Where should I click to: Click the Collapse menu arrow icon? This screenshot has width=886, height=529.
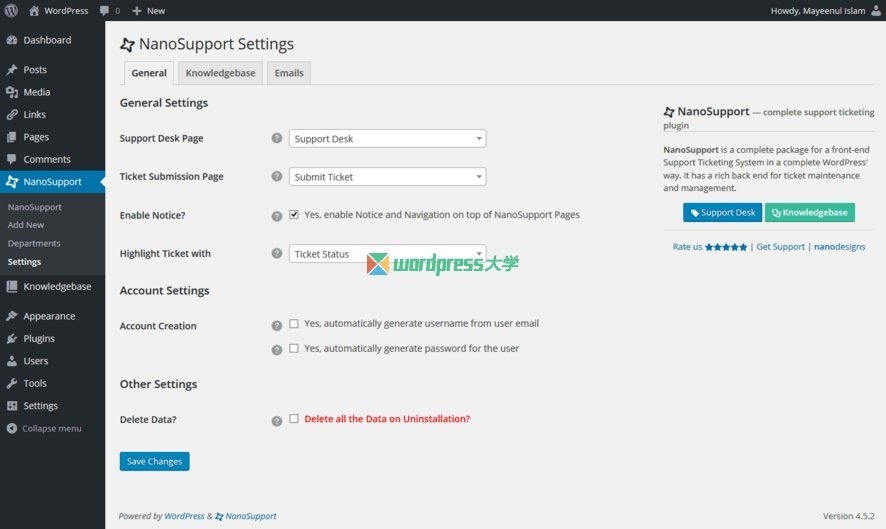tap(12, 428)
